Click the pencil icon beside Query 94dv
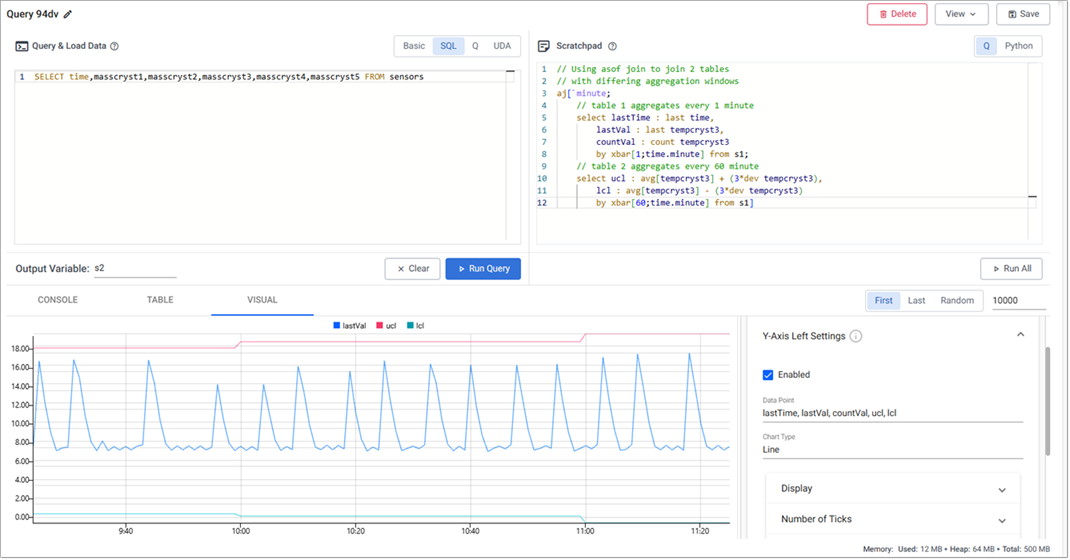 click(x=68, y=14)
